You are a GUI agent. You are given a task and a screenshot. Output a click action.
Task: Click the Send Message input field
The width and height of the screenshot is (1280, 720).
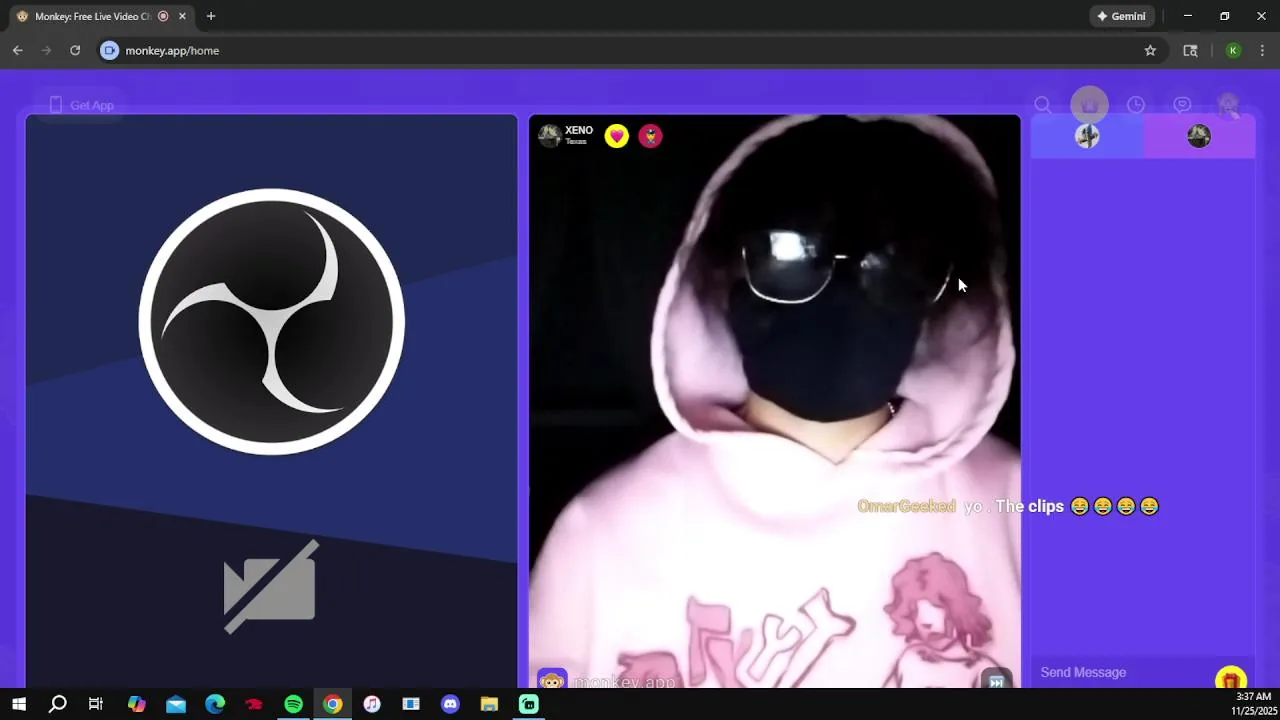[1122, 673]
